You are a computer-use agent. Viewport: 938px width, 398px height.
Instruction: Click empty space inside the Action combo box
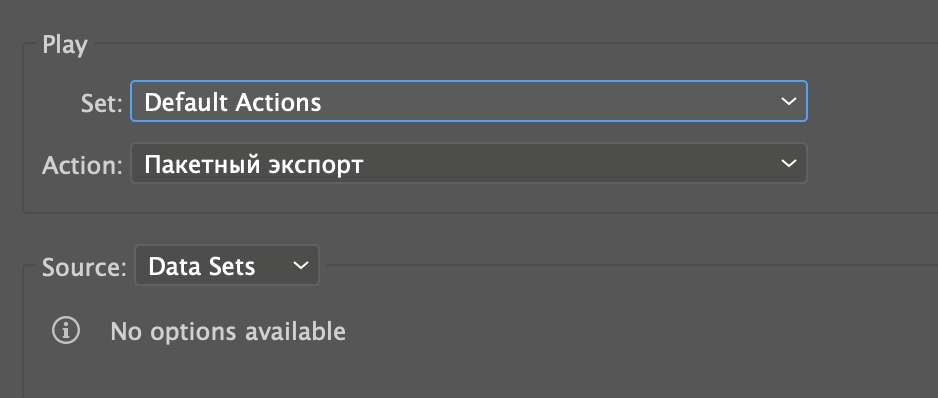(x=568, y=163)
